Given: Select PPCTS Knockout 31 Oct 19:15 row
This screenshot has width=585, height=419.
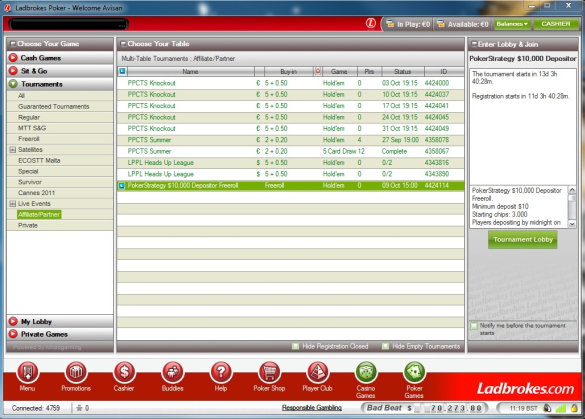Looking at the screenshot, I should coord(291,128).
